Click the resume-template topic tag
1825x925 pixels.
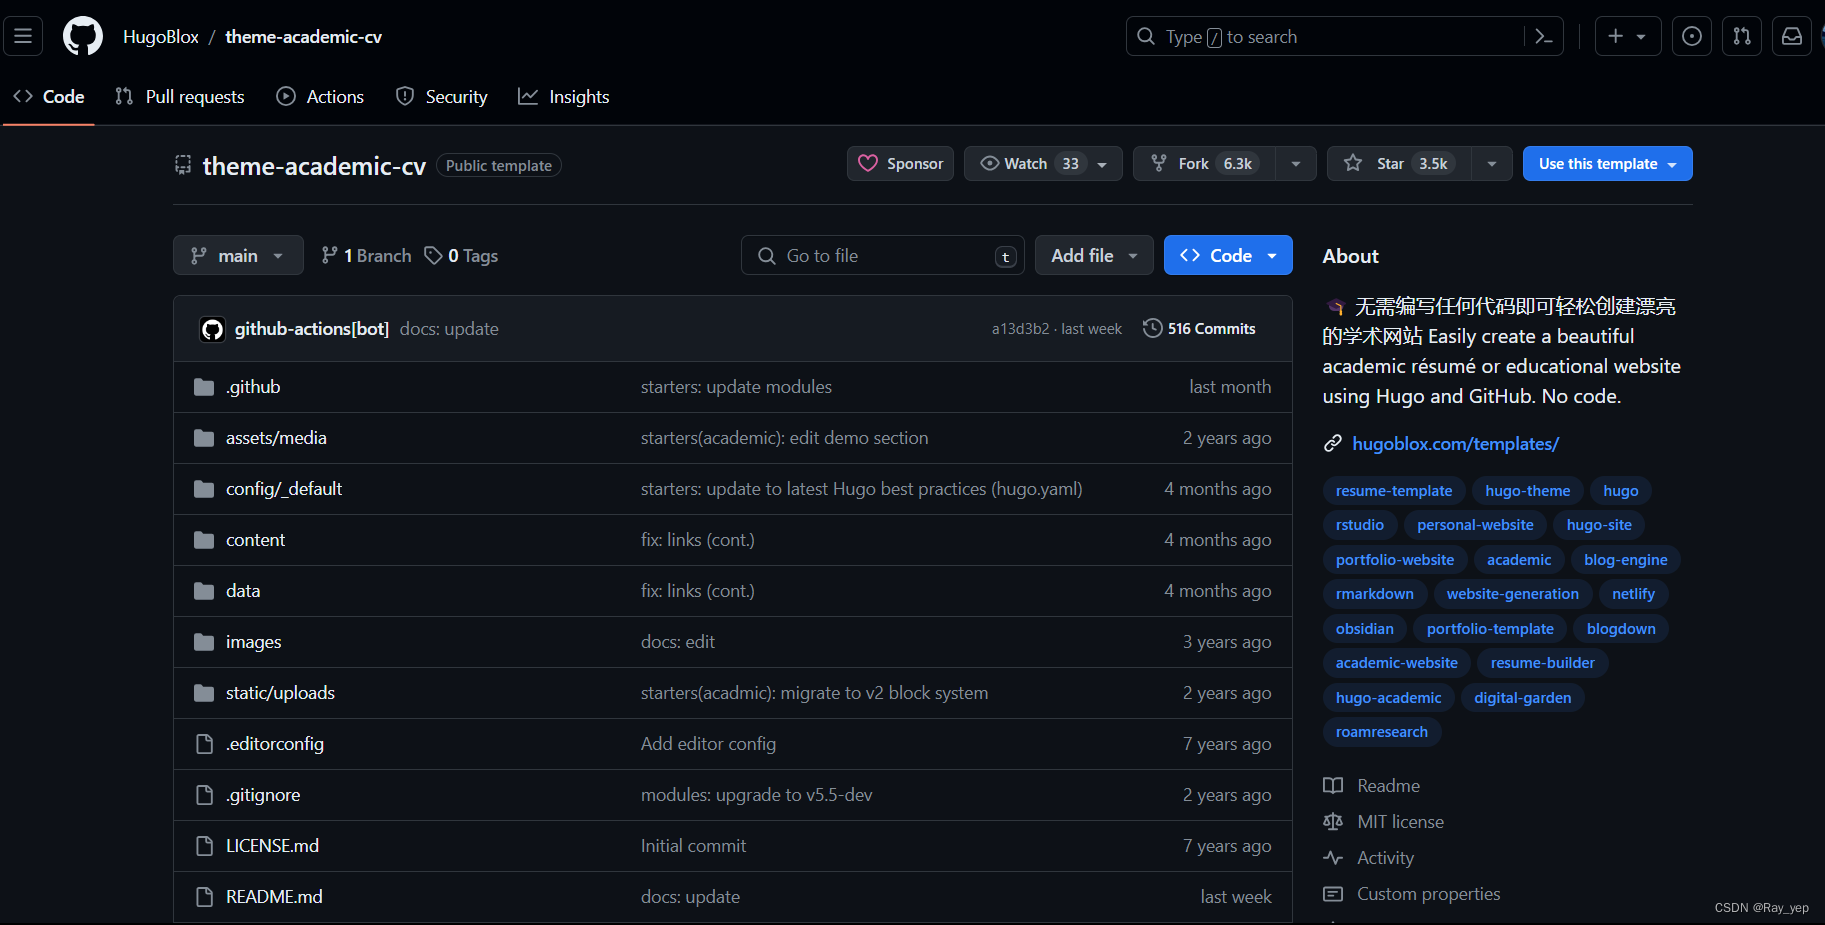pyautogui.click(x=1394, y=491)
